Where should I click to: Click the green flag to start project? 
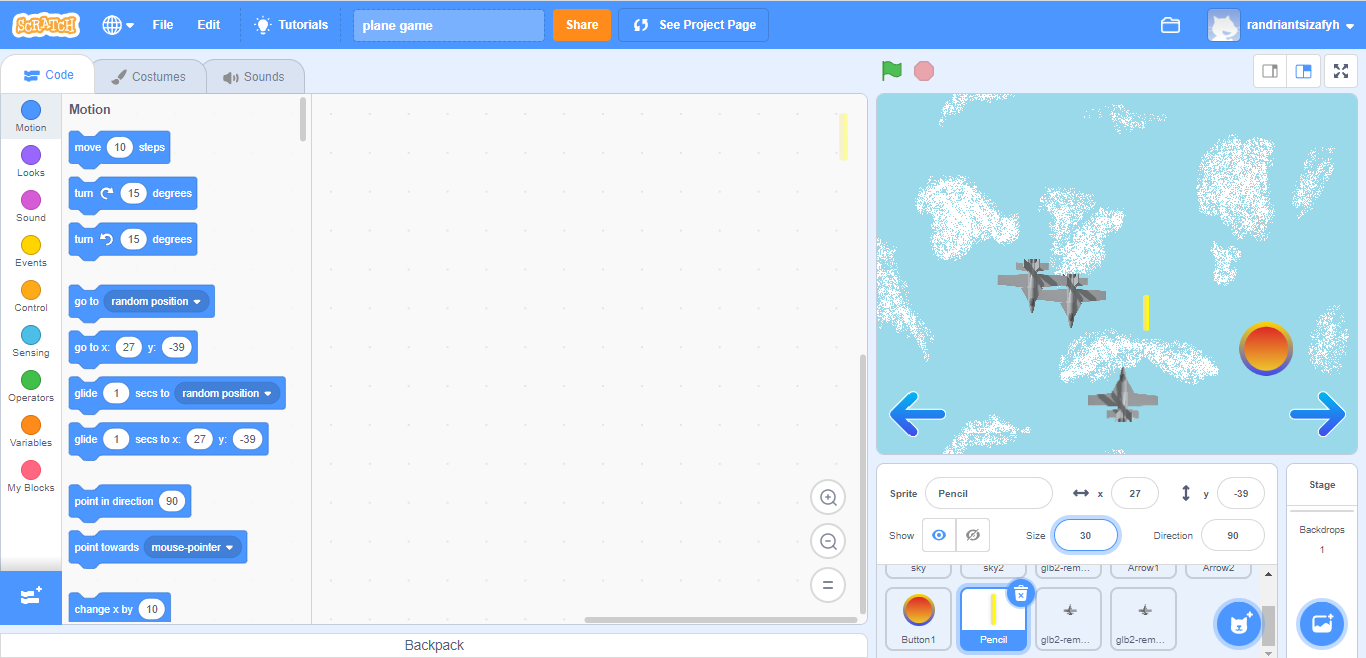coord(892,71)
